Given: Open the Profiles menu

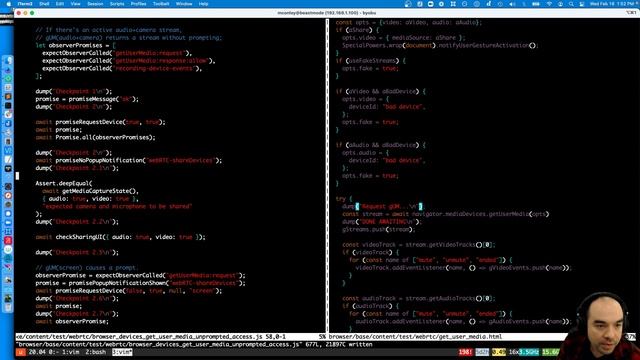Looking at the screenshot, I should pos(138,4).
